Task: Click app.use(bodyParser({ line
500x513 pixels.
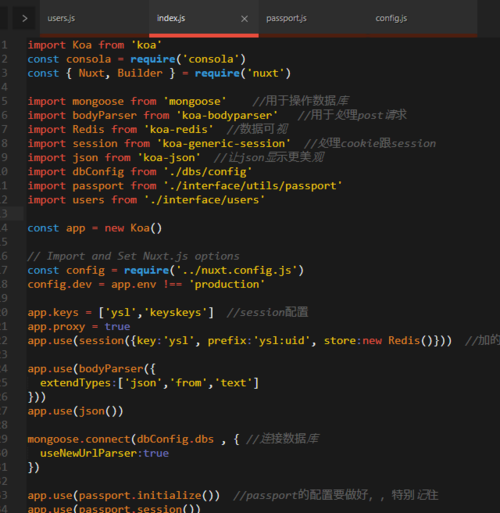Action: tap(91, 369)
